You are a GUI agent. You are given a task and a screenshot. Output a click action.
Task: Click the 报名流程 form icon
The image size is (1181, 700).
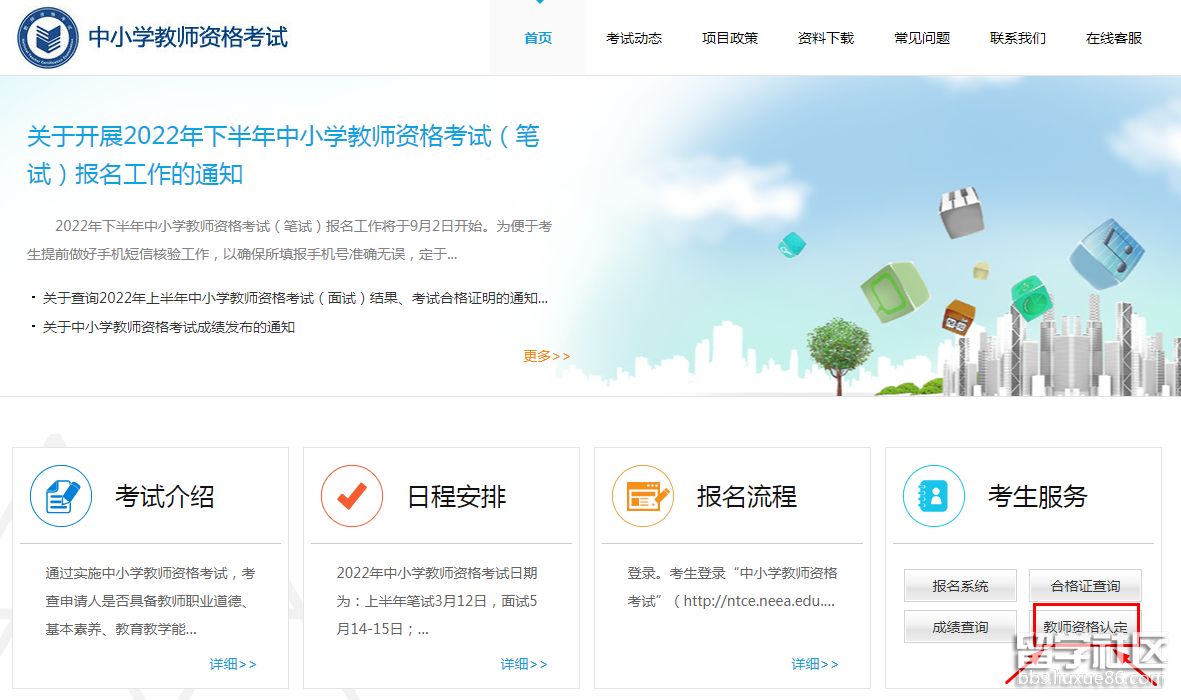click(x=643, y=496)
